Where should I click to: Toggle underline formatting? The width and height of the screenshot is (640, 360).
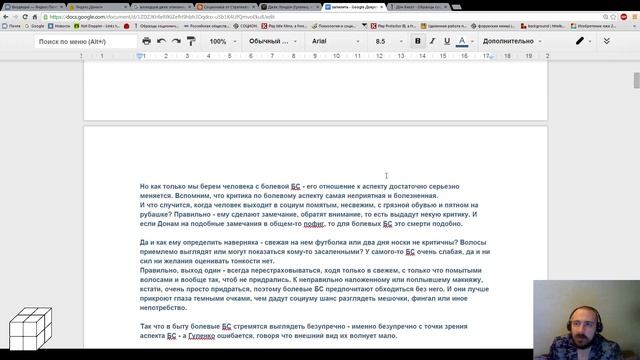(447, 41)
